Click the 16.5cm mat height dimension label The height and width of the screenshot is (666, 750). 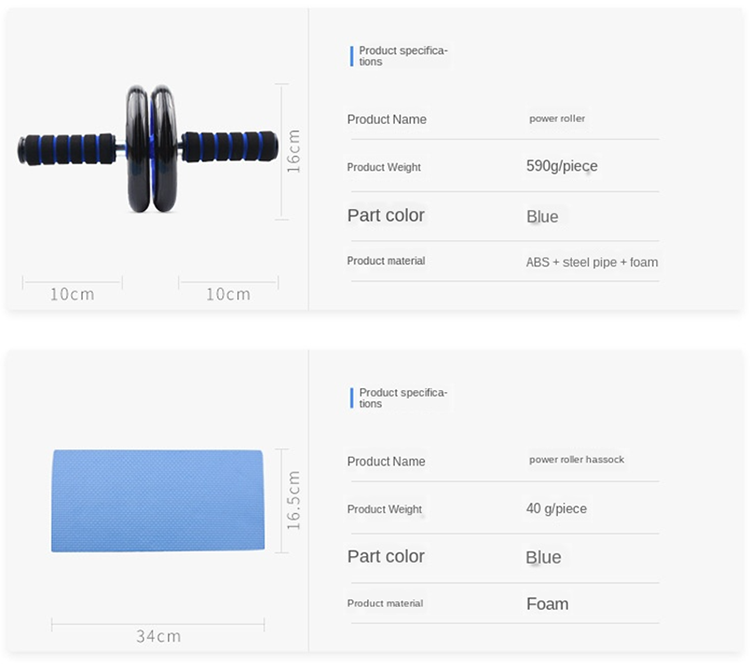(293, 500)
